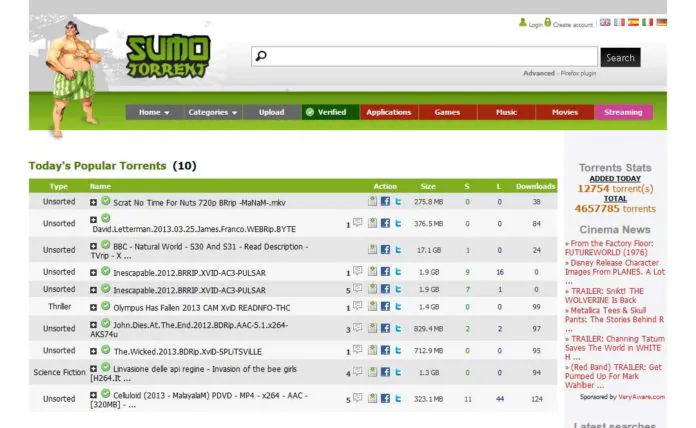Viewport: 696px width, 428px height.
Task: Browse the Applications category
Action: [x=389, y=112]
